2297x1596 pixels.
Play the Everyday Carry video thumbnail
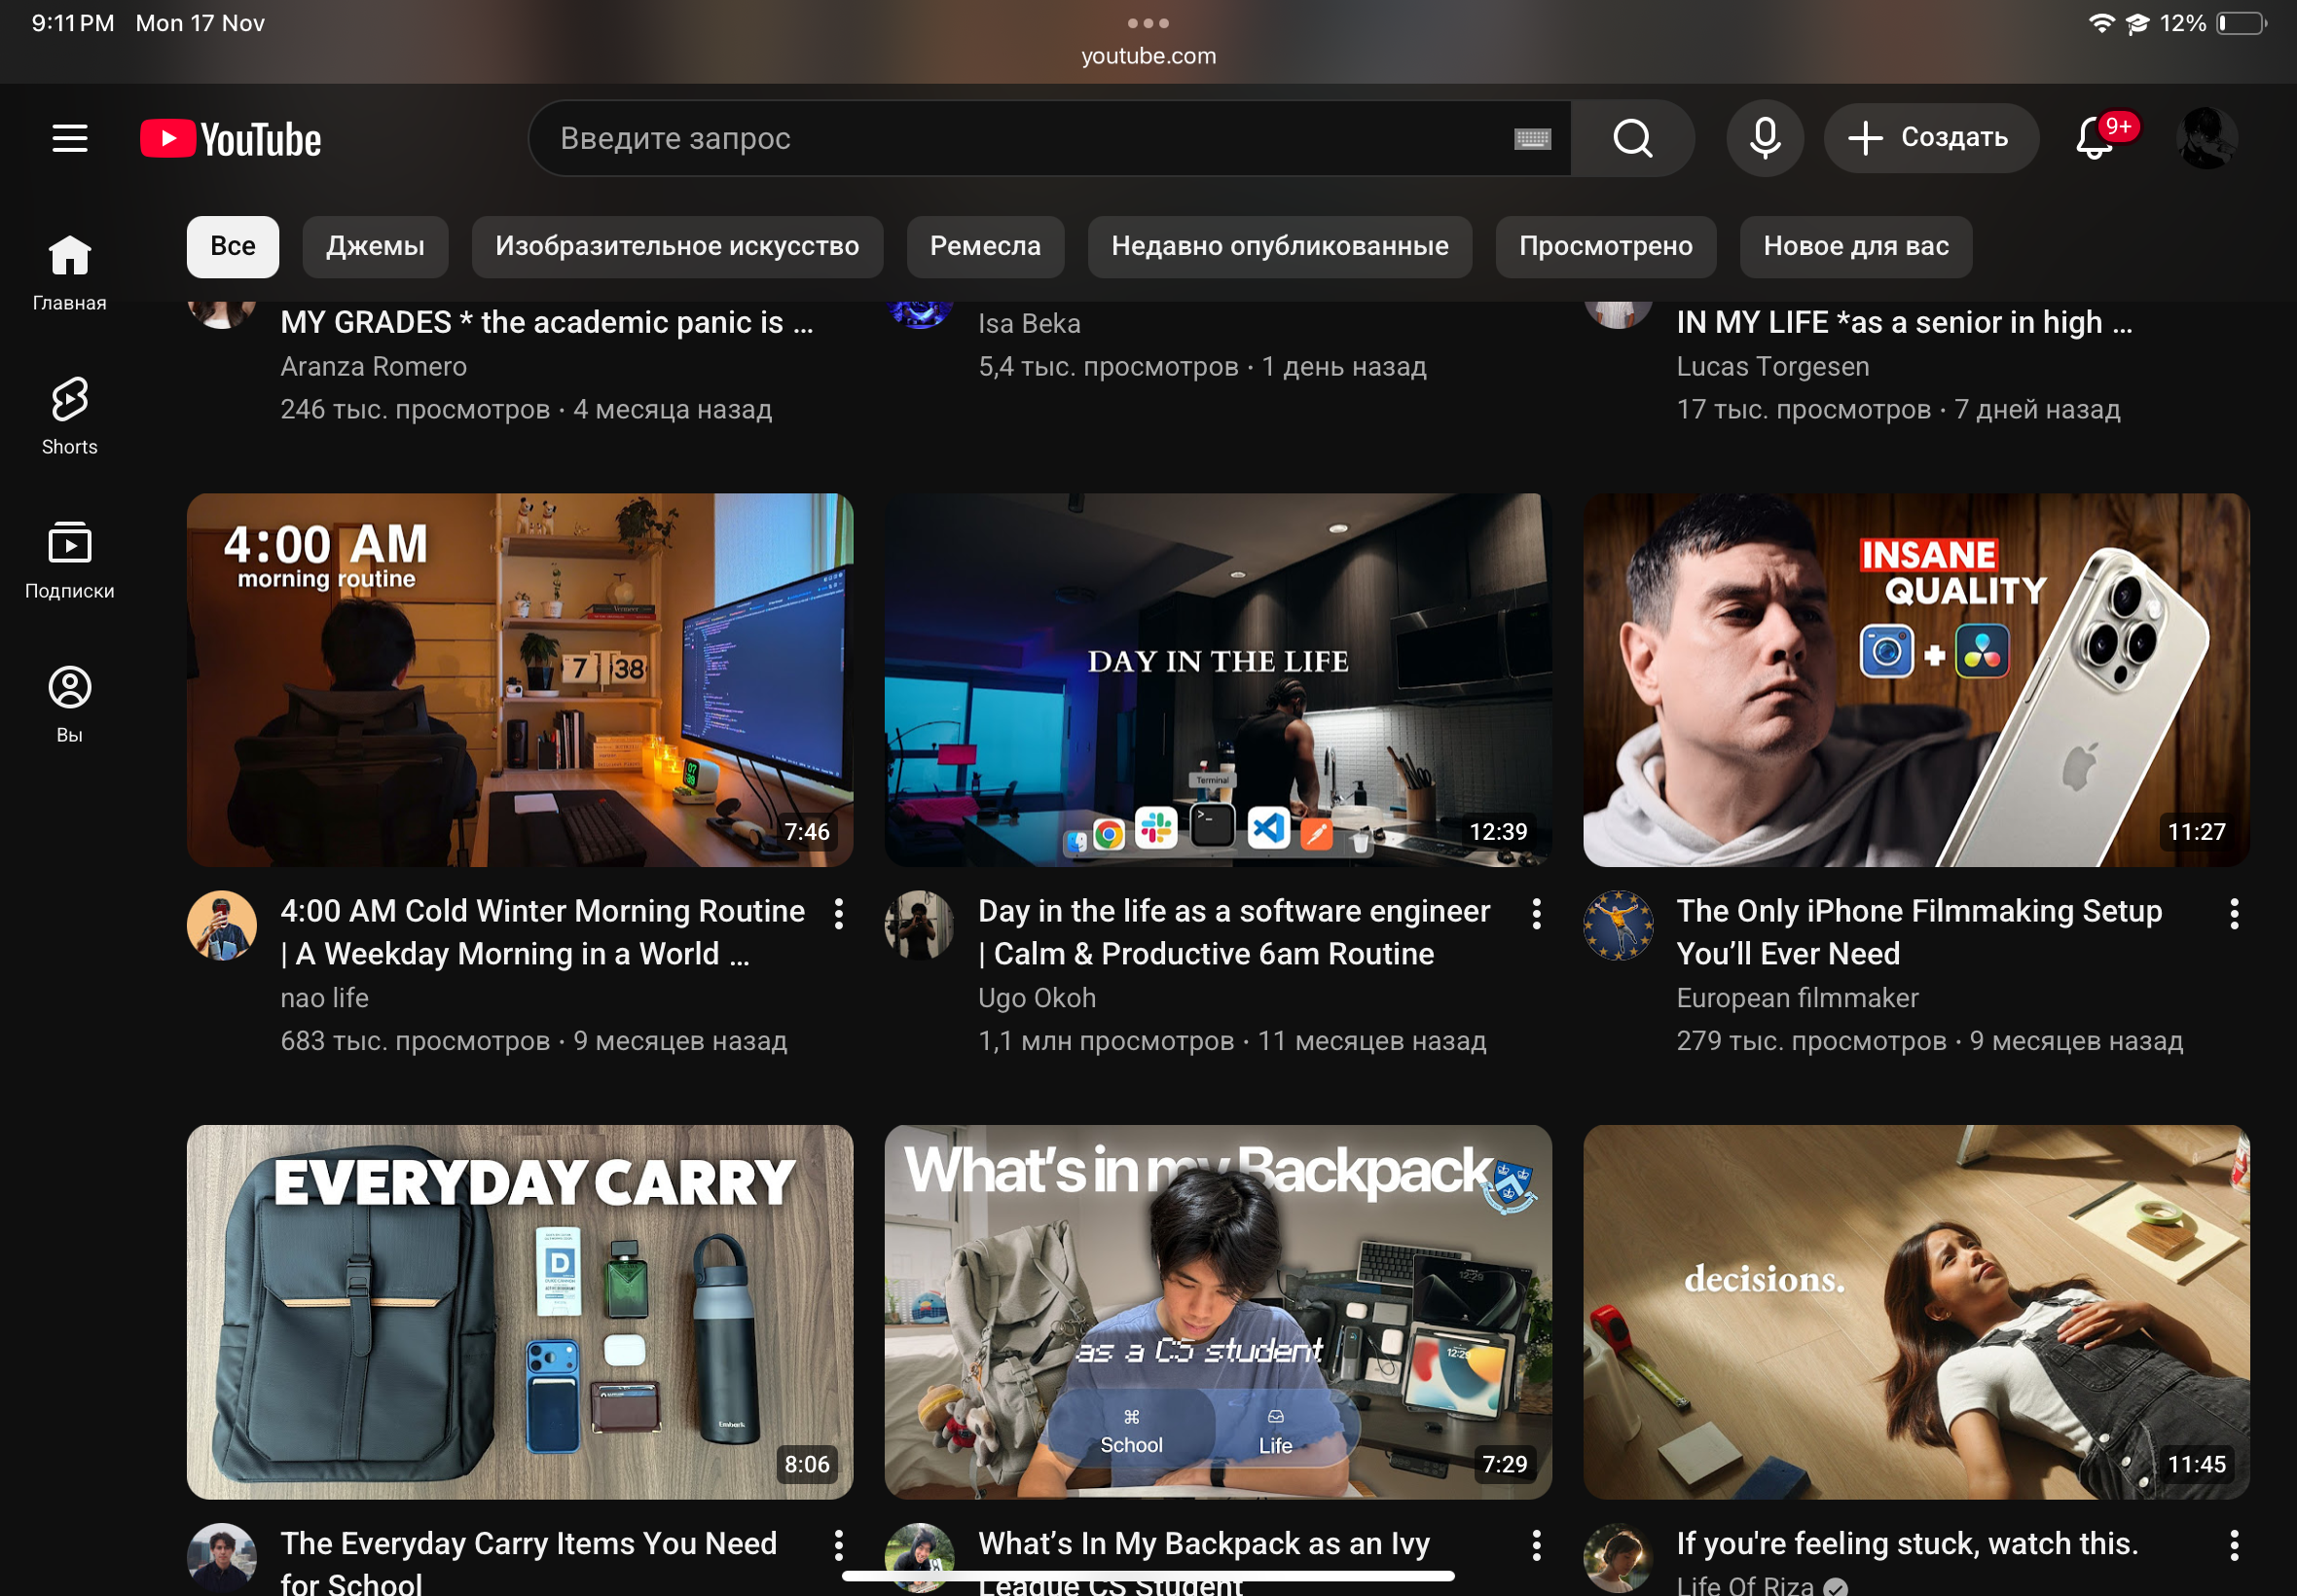tap(520, 1311)
